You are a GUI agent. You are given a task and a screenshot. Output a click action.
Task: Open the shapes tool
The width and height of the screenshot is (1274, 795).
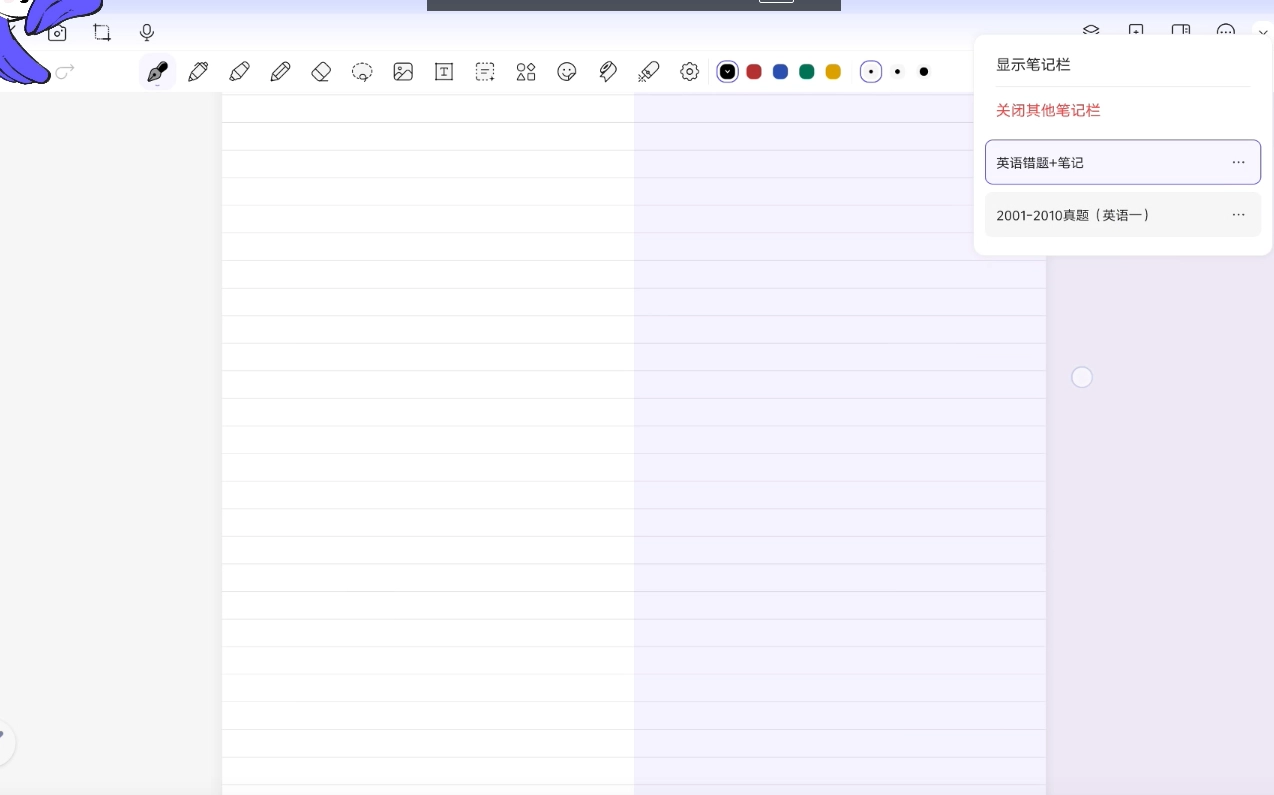[x=526, y=72]
